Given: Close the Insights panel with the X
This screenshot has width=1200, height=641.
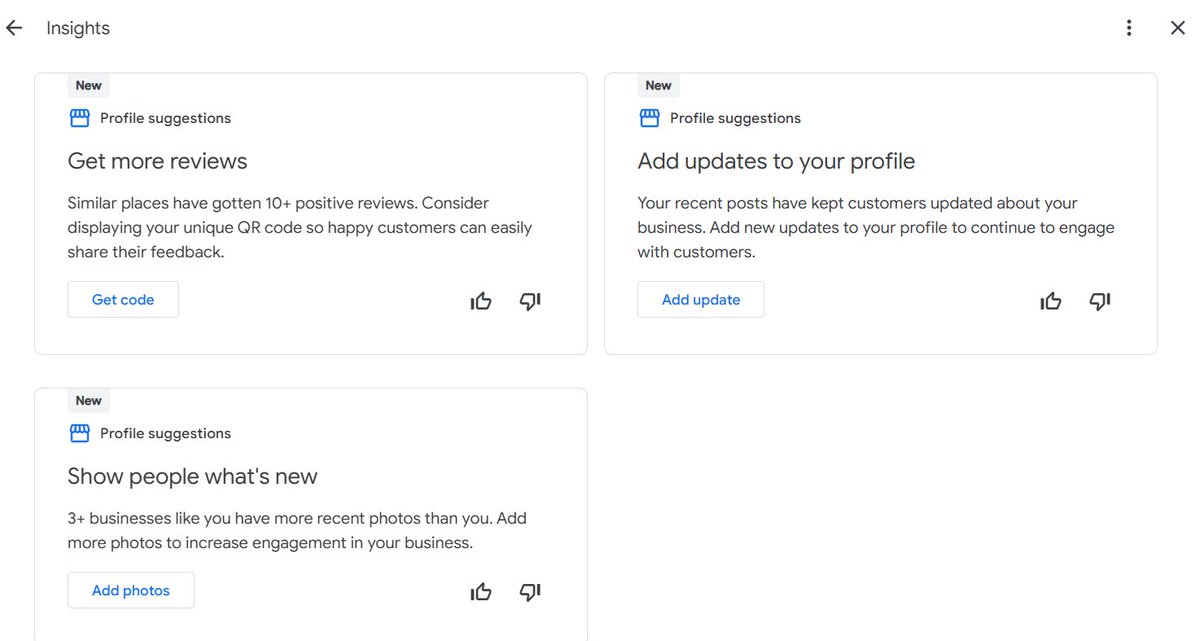Looking at the screenshot, I should tap(1178, 28).
